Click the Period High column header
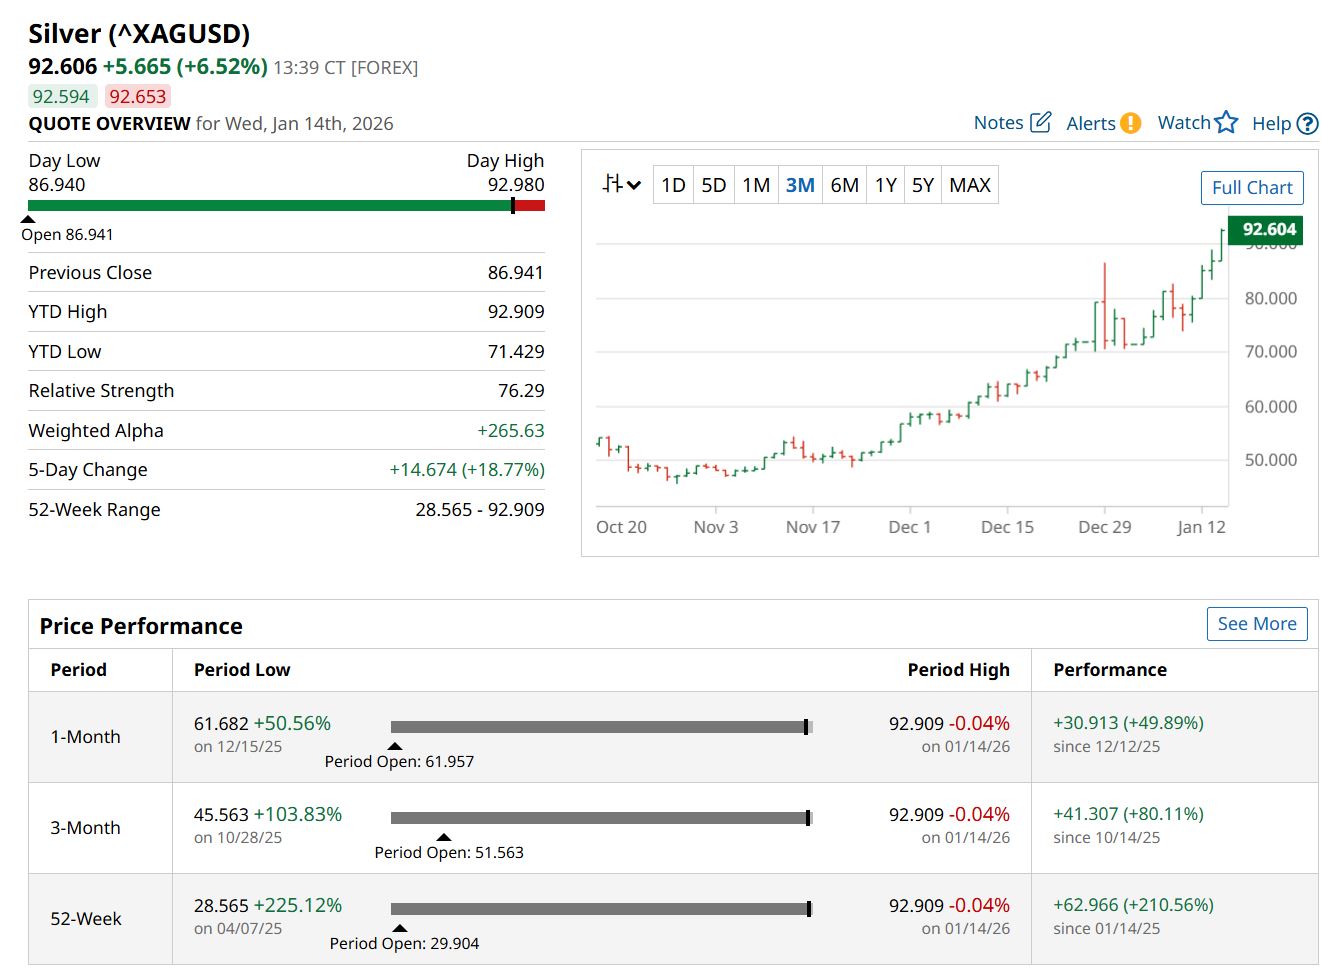This screenshot has height=976, width=1321. (x=959, y=670)
